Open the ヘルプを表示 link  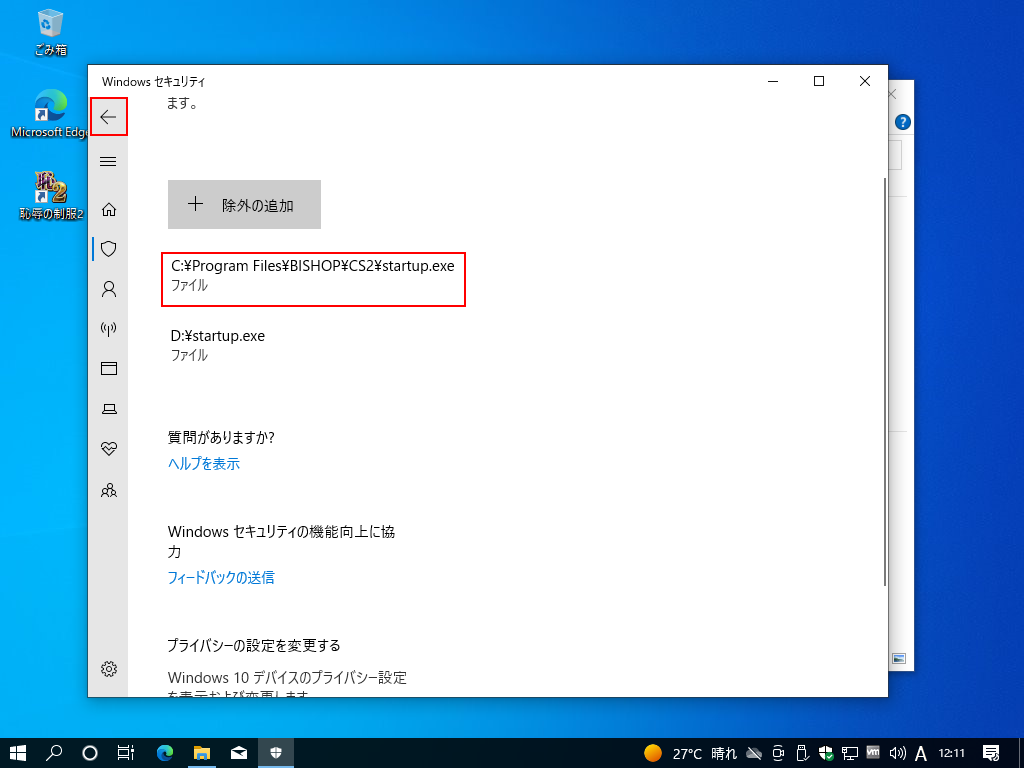(204, 464)
